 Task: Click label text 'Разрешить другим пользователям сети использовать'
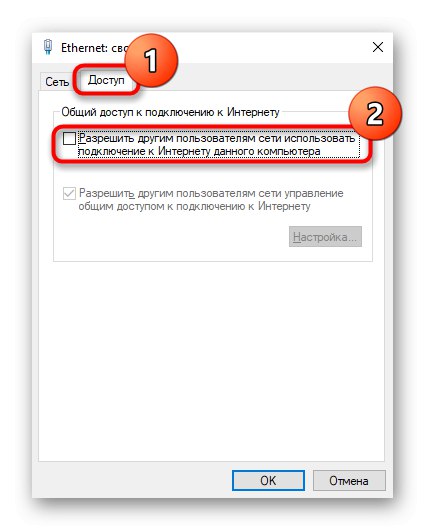pos(217,138)
